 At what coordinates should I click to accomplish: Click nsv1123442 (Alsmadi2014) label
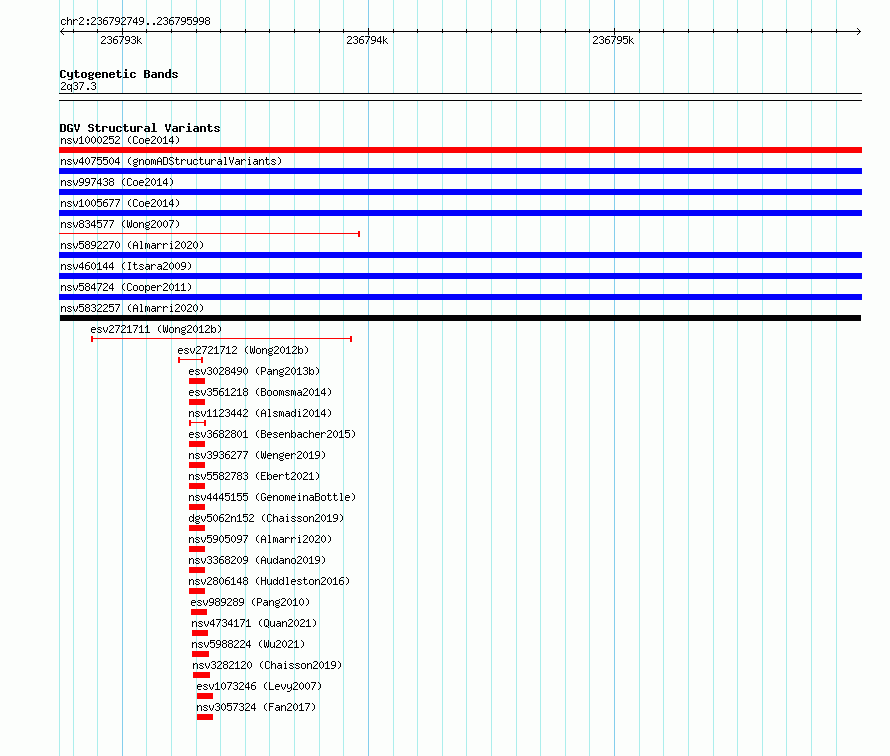pyautogui.click(x=260, y=413)
